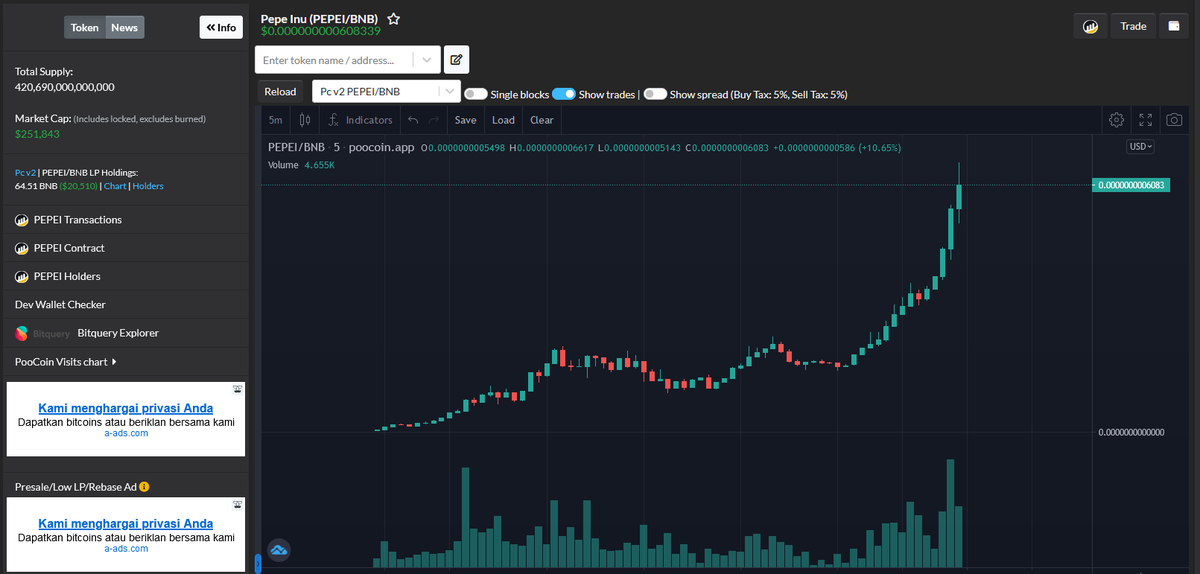Viewport: 1200px width, 574px height.
Task: Click Save in the chart toolbar
Action: (x=466, y=120)
